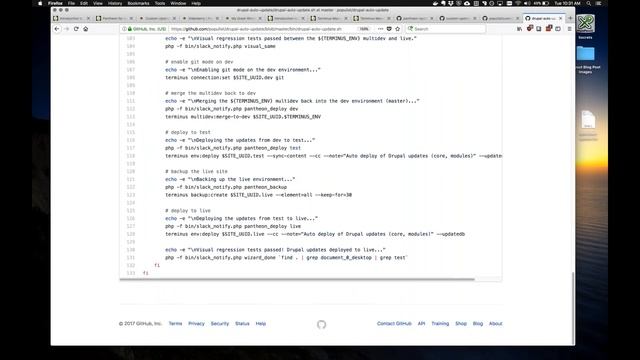Image resolution: width=640 pixels, height=360 pixels.
Task: Click the '# backup the live site' comment
Action: click(x=196, y=171)
